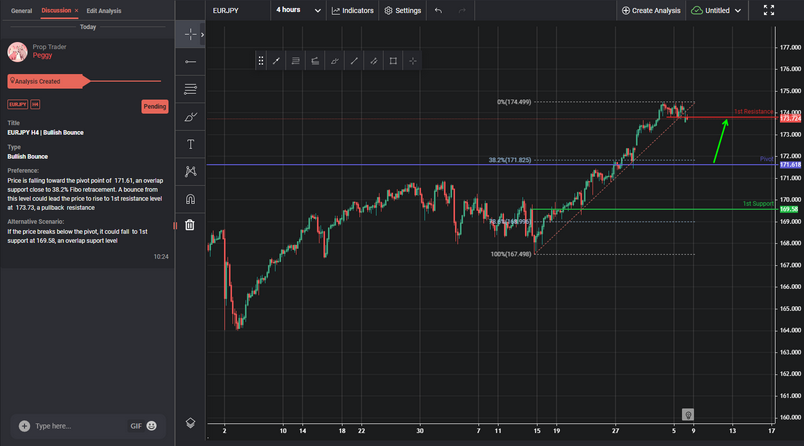Screen dimensions: 804x446
Task: Click the 169.58 support price label
Action: coord(789,209)
